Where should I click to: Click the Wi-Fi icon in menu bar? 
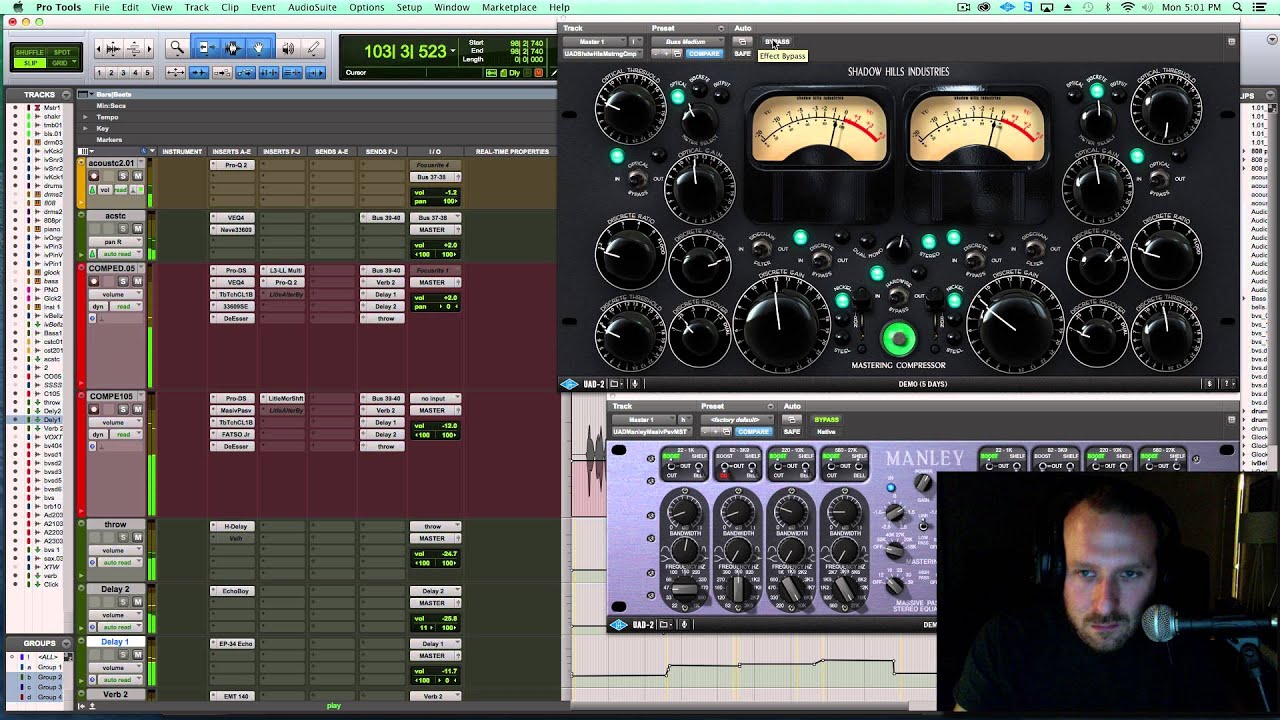[1128, 7]
